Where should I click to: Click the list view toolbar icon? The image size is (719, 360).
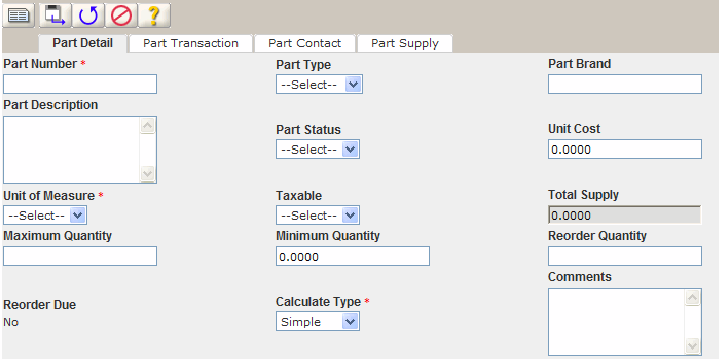click(18, 16)
